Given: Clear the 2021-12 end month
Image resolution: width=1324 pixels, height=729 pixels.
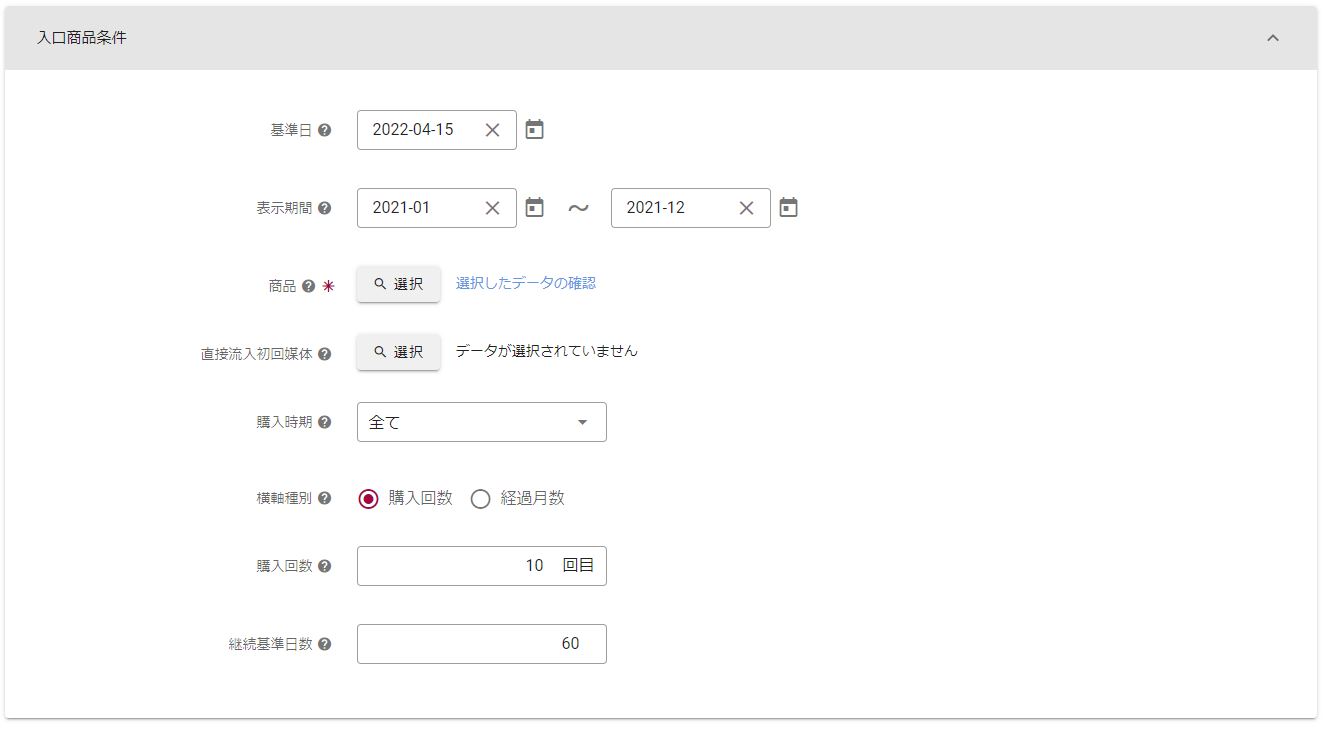Looking at the screenshot, I should click(x=746, y=208).
